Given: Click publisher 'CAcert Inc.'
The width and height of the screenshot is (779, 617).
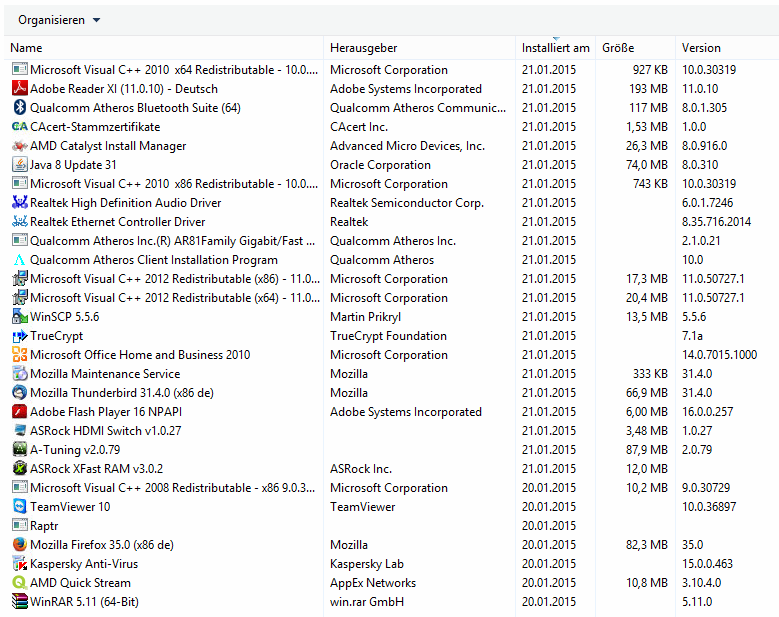Looking at the screenshot, I should click(359, 127).
